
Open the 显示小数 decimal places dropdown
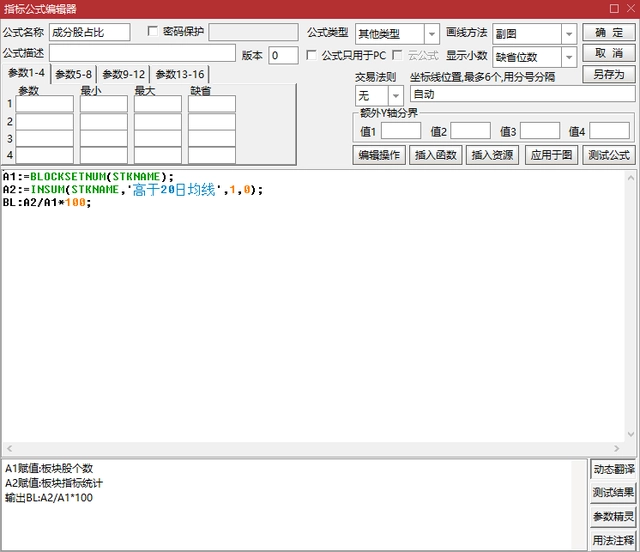click(x=569, y=57)
